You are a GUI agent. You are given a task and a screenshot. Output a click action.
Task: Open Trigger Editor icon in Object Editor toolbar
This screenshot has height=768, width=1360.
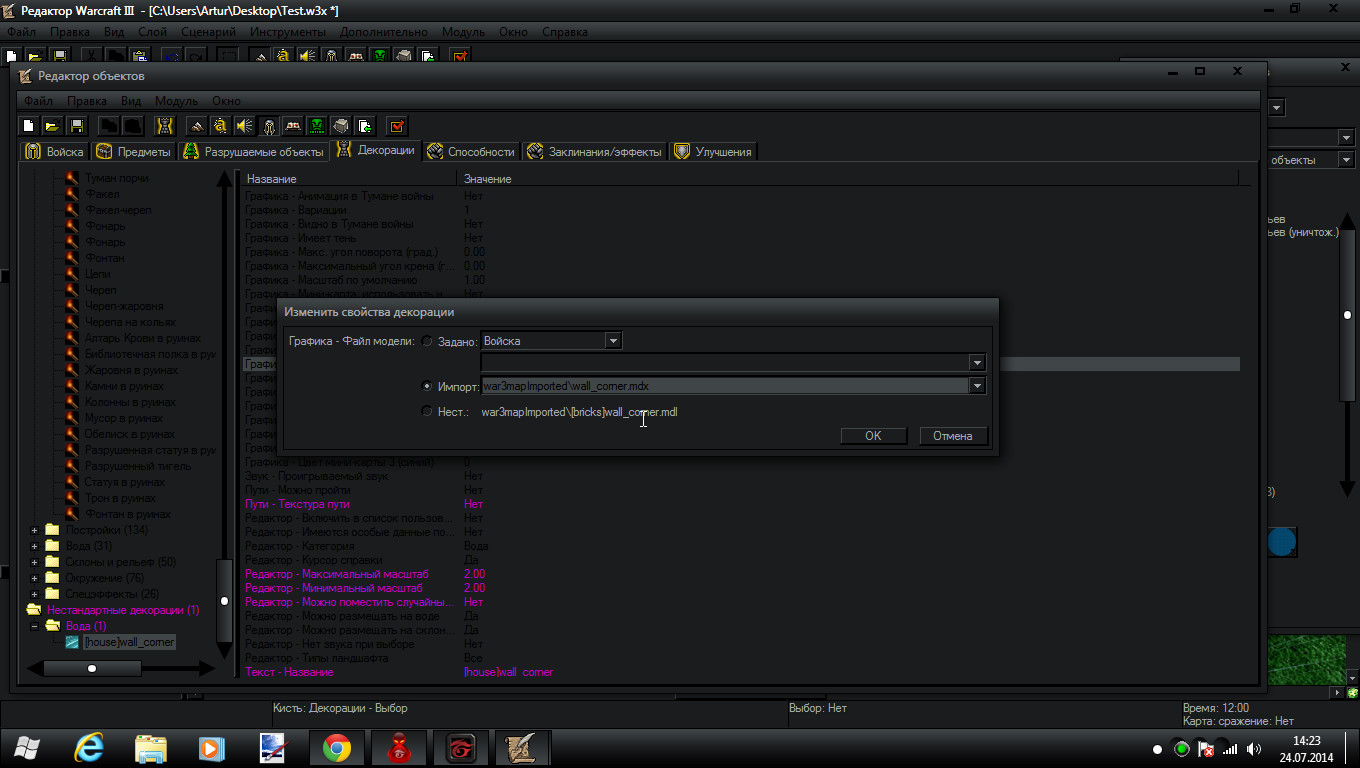point(221,126)
